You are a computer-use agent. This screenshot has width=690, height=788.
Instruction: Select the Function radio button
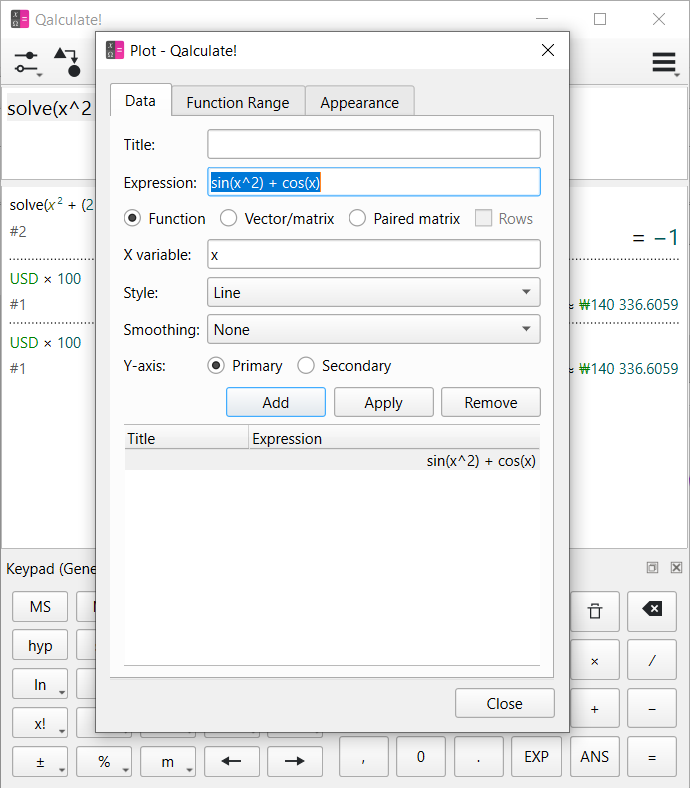(132, 218)
